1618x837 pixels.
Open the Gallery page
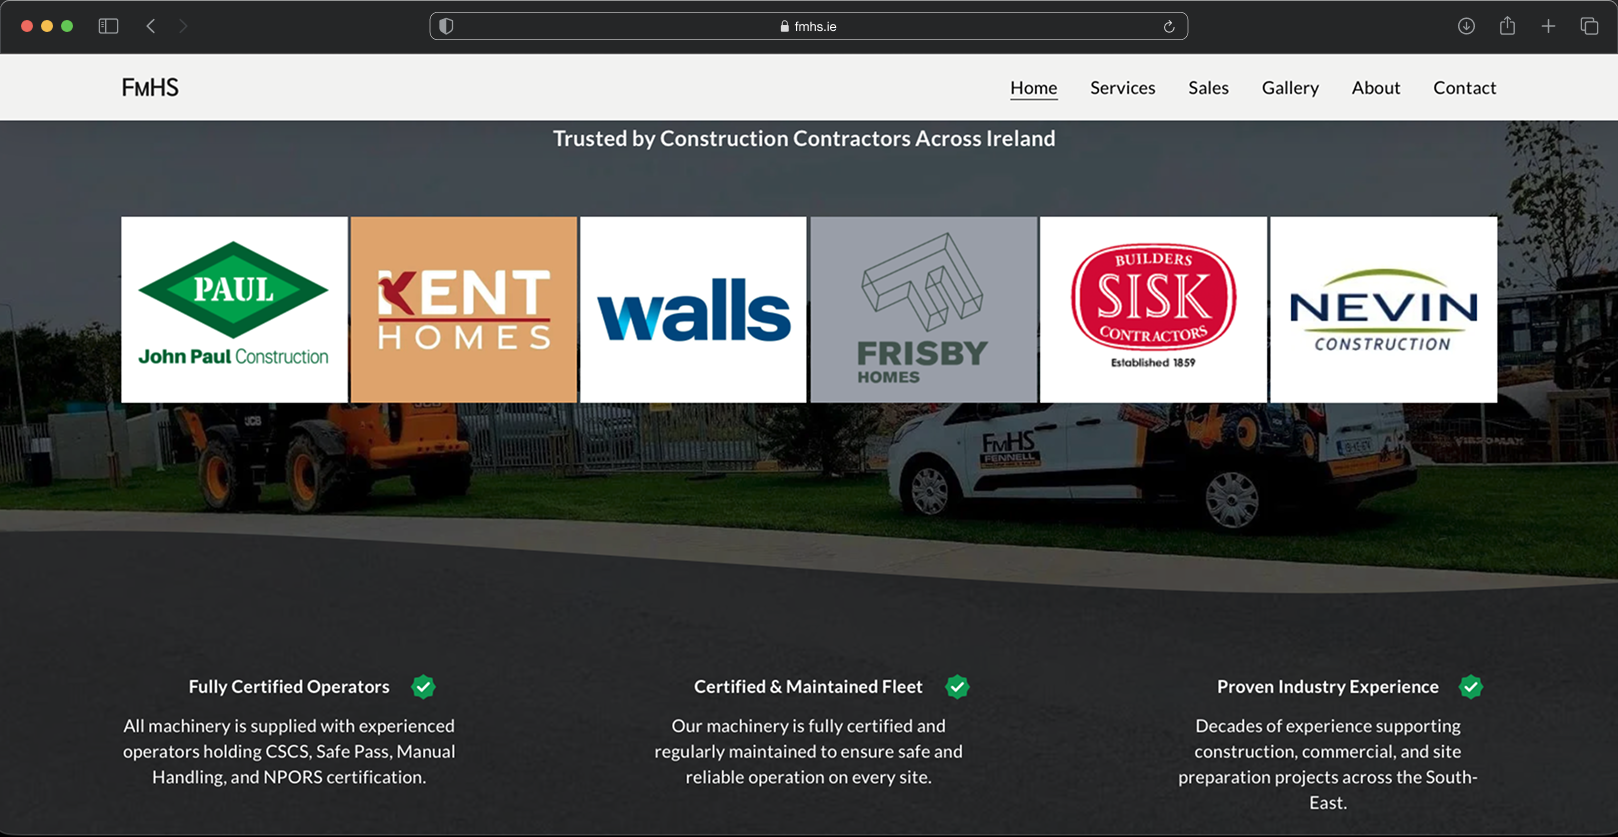click(x=1290, y=88)
